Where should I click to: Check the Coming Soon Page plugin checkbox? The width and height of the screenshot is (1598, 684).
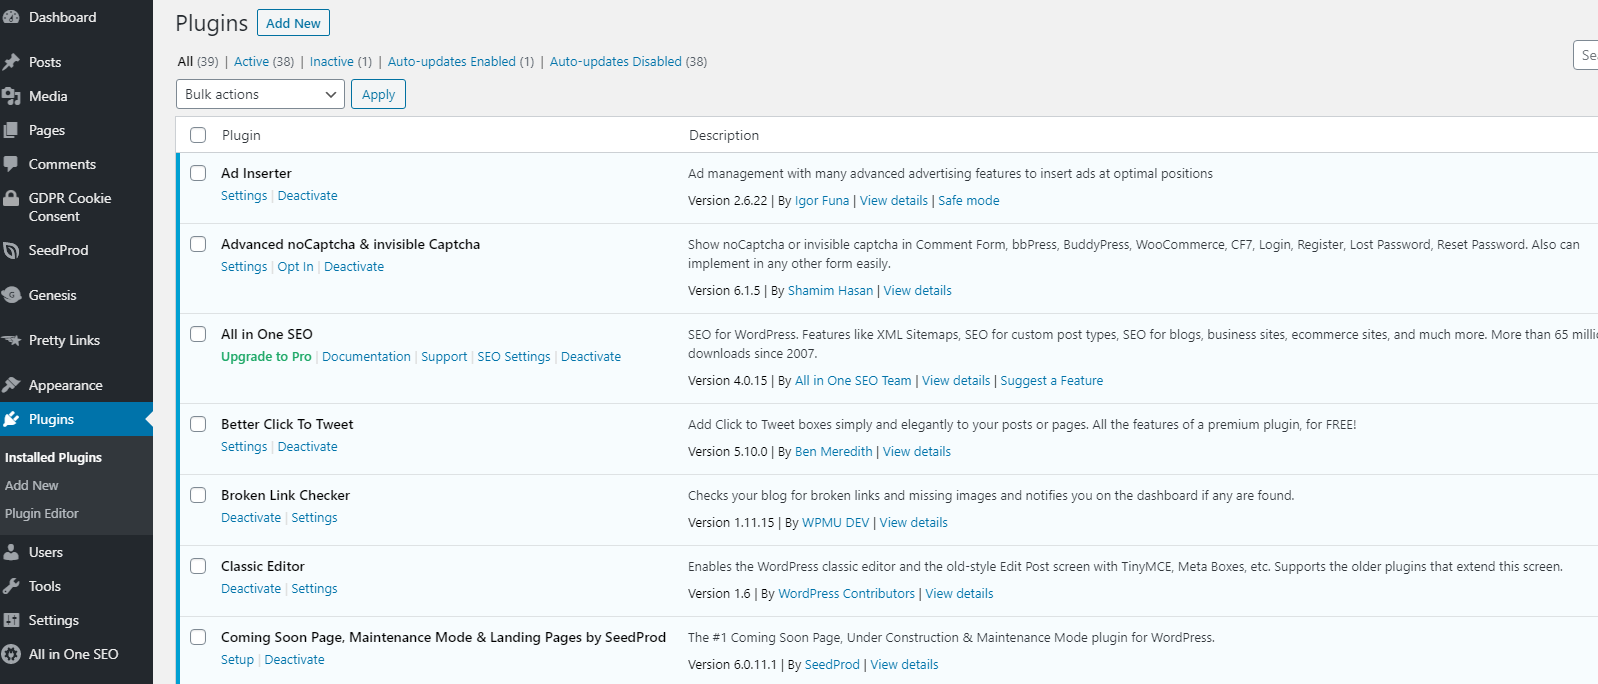coord(198,637)
